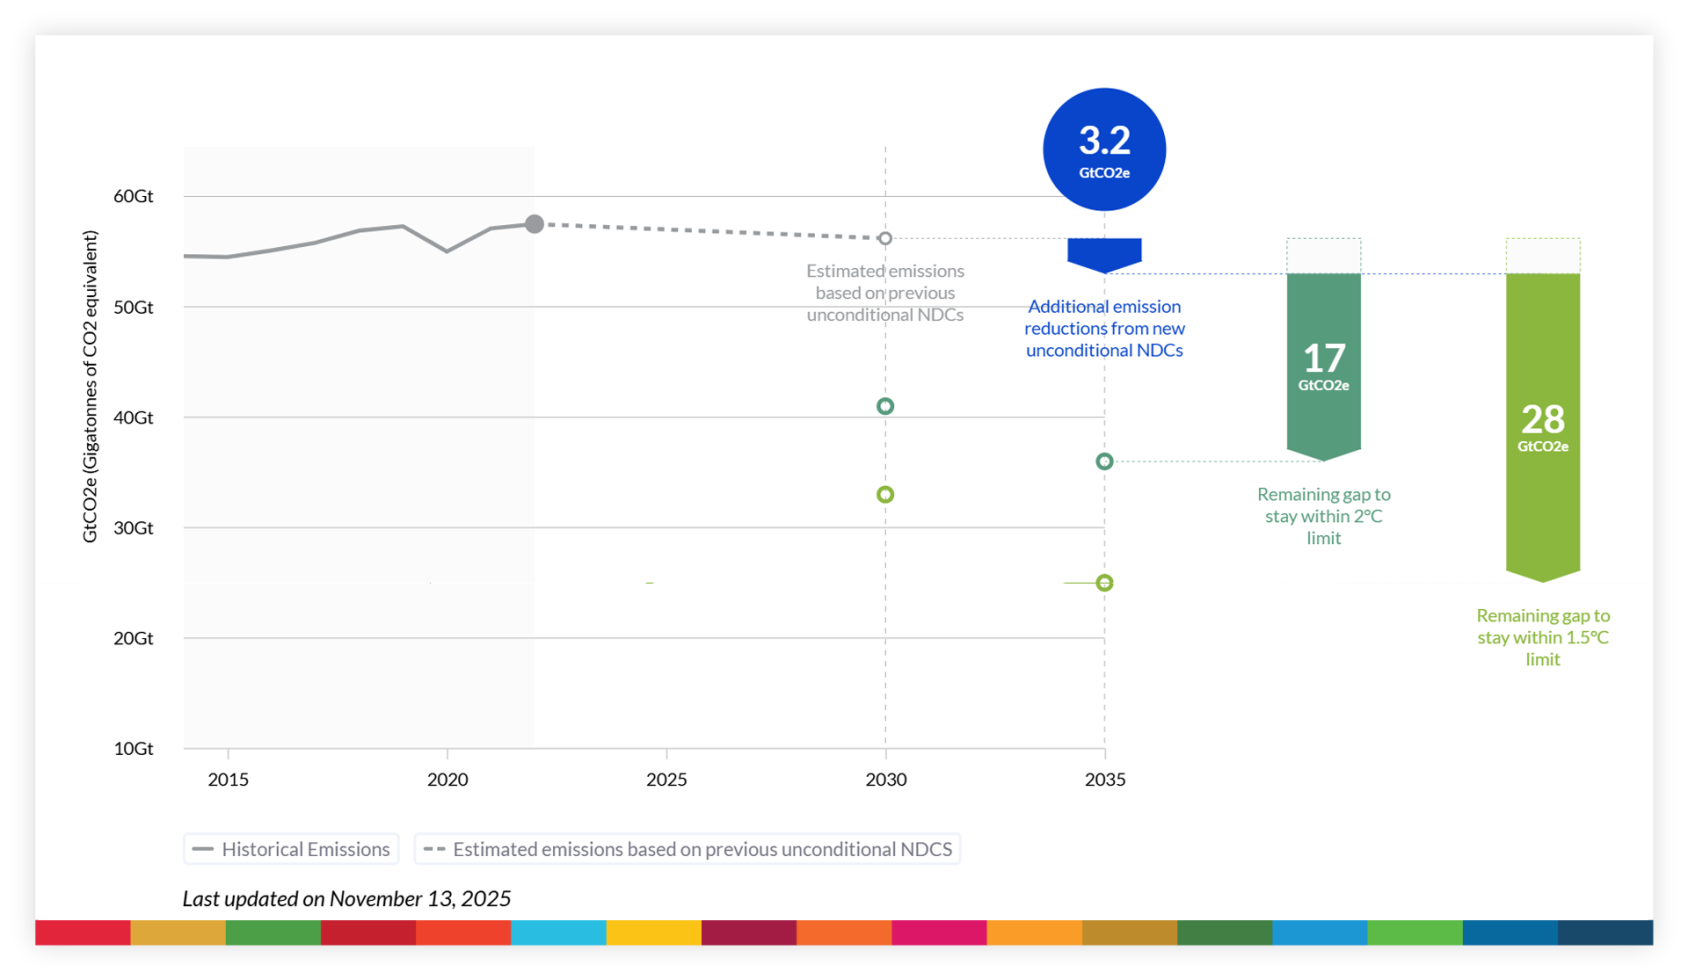This screenshot has height=980, width=1688.
Task: Click the solid gray historical line endpoint dot
Action: 535,224
